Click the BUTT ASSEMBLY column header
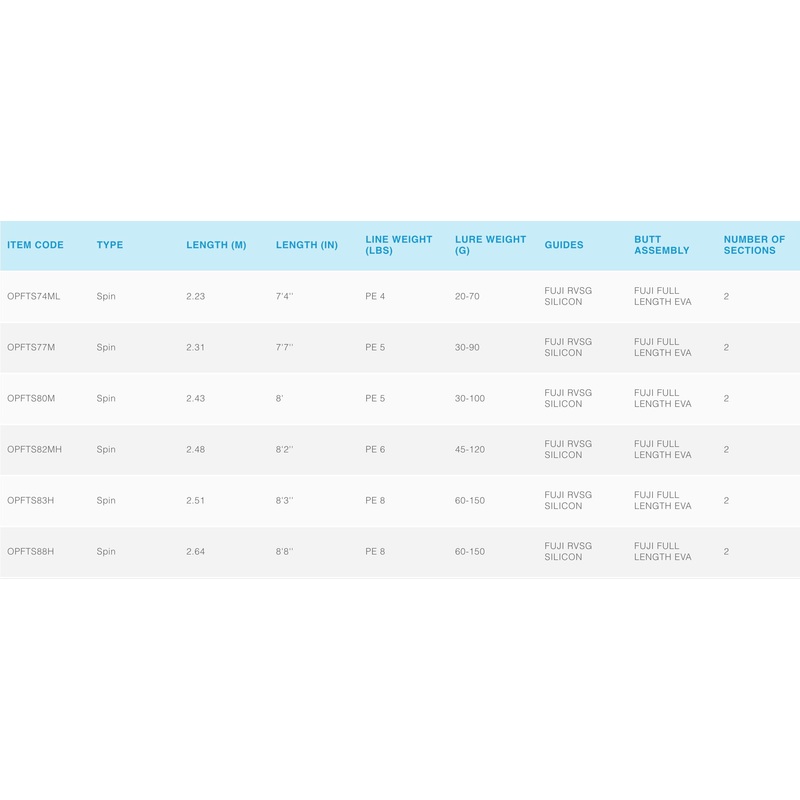800x800 pixels. tap(662, 245)
